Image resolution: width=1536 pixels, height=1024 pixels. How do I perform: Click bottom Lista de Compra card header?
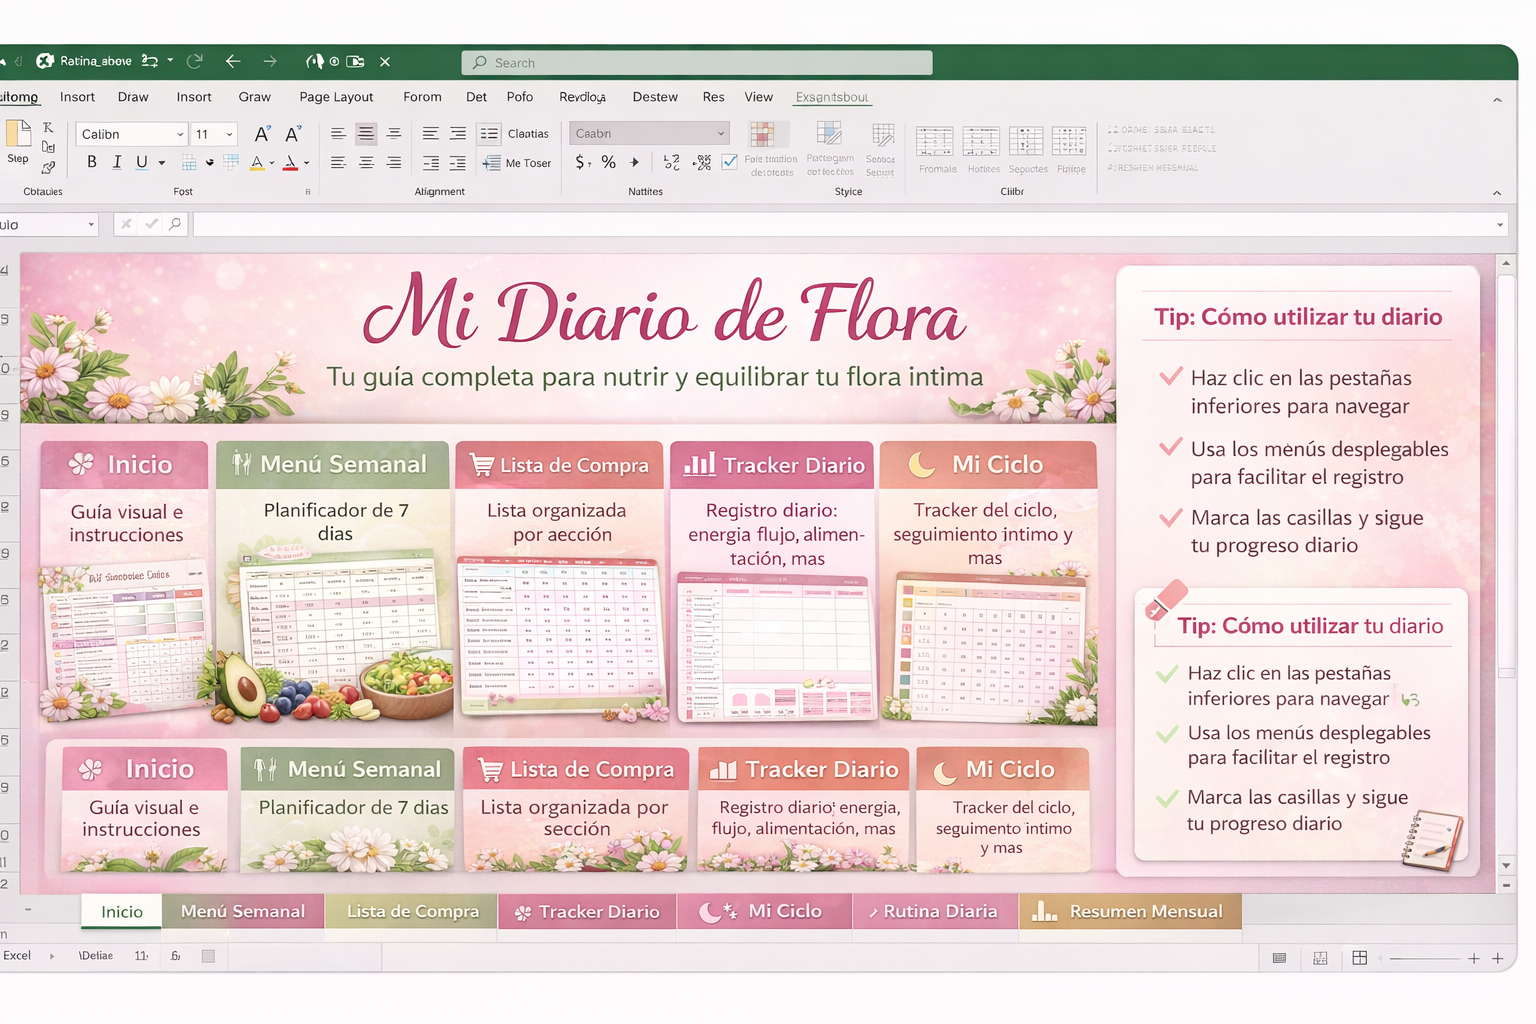576,769
